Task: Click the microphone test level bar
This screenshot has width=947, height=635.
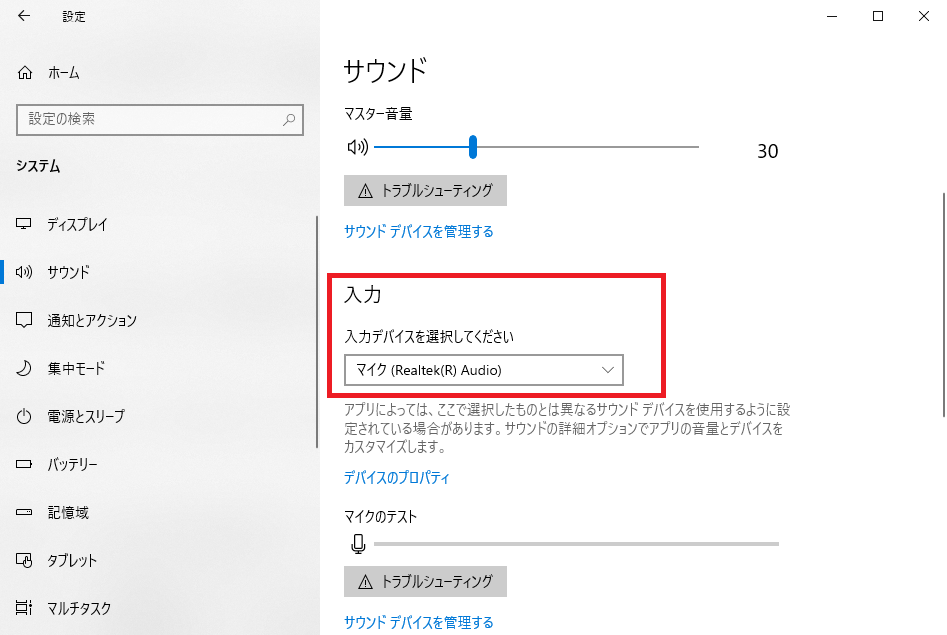Action: click(576, 544)
